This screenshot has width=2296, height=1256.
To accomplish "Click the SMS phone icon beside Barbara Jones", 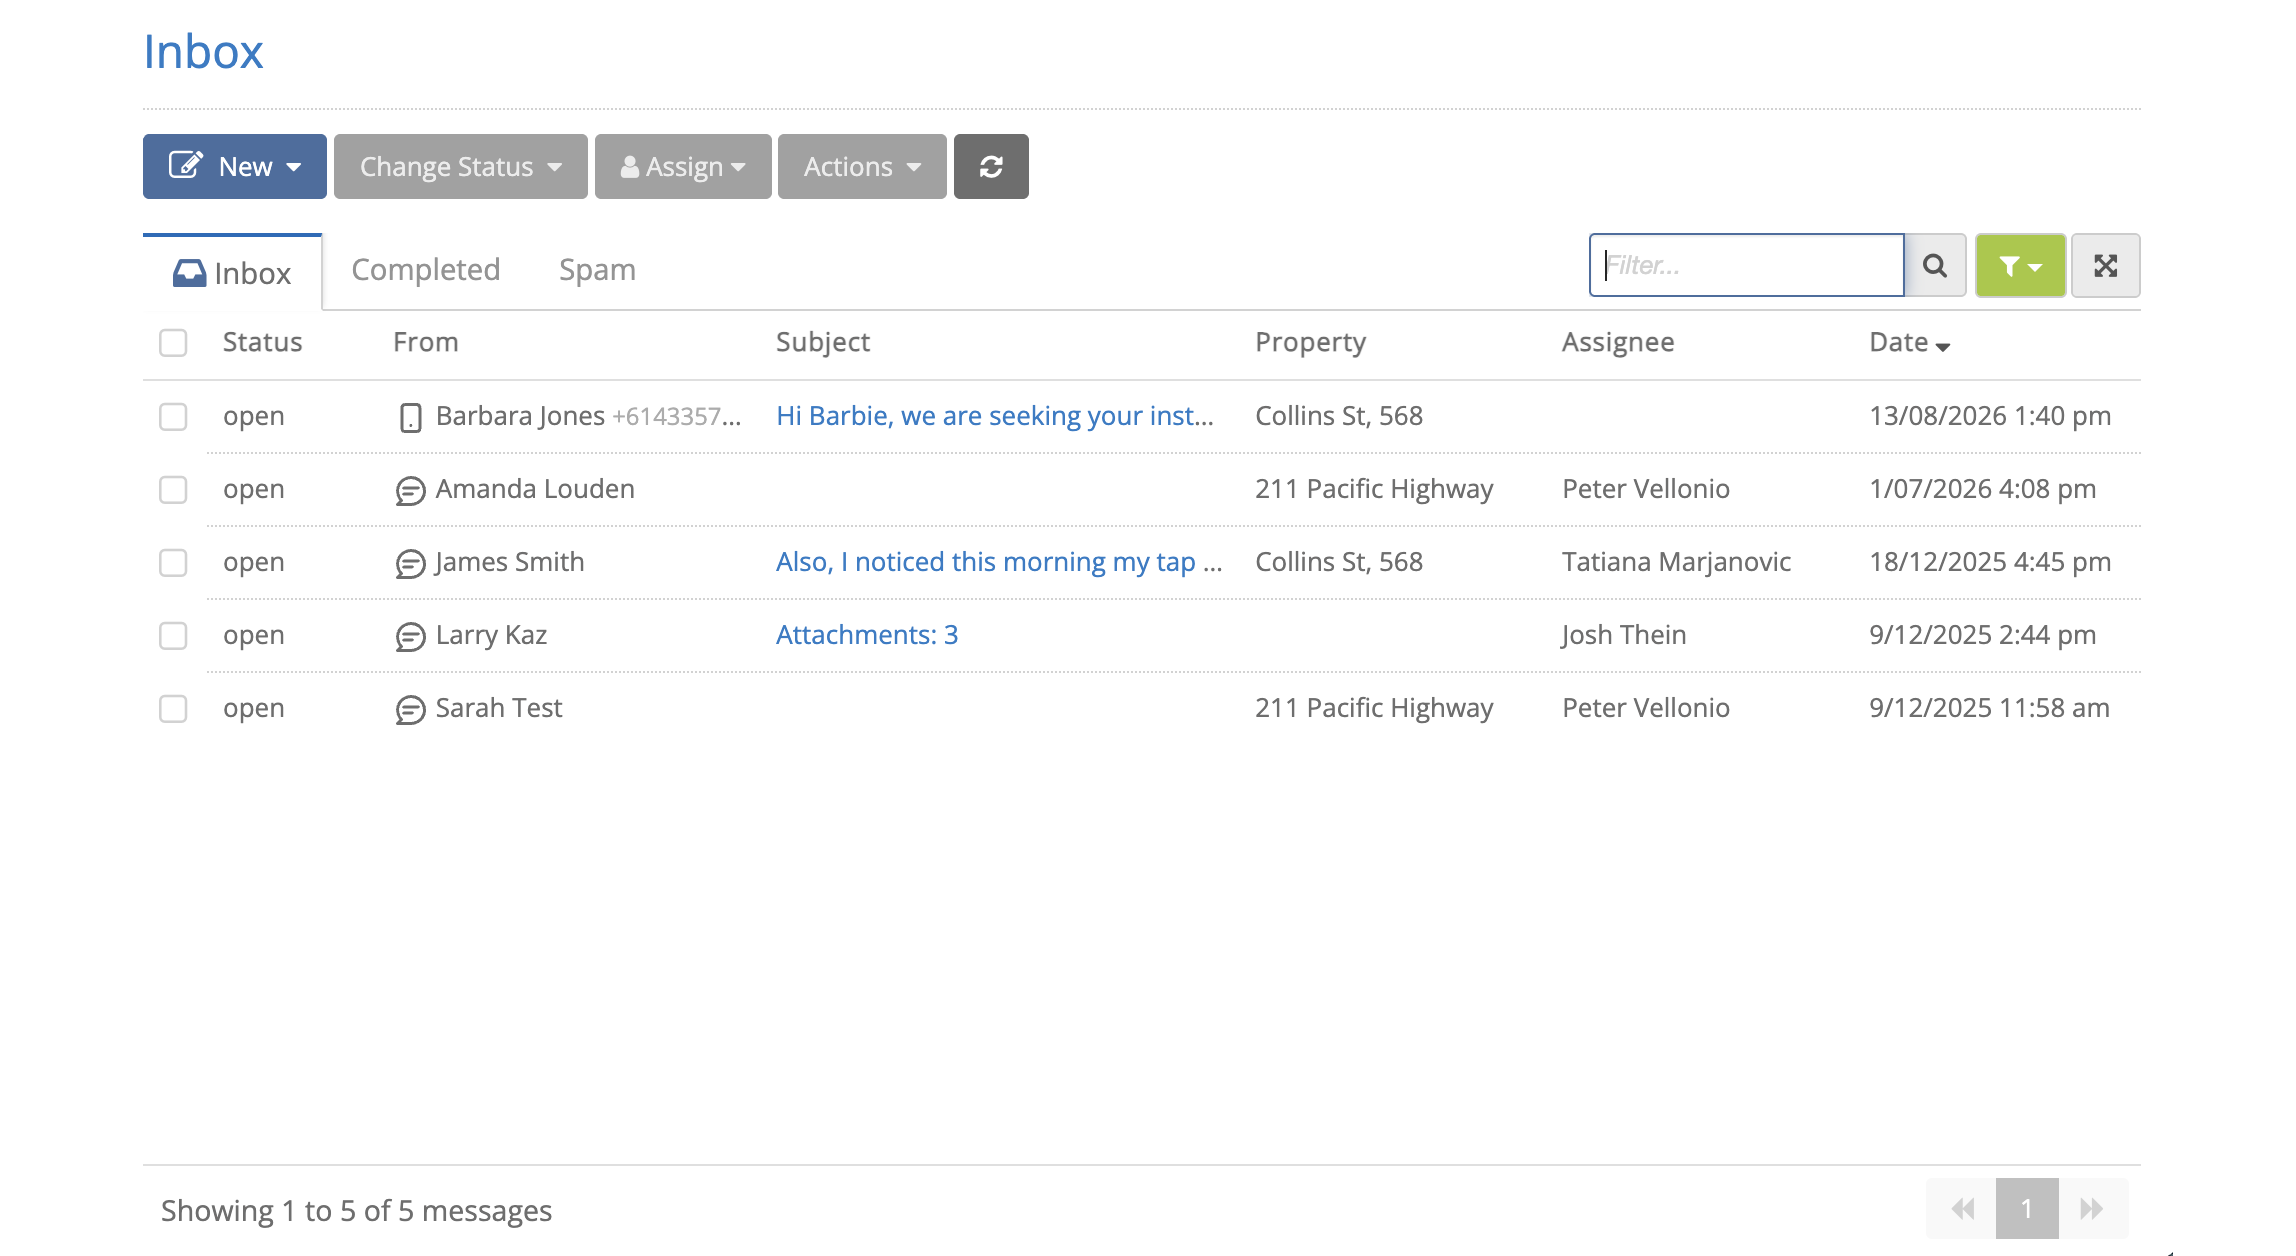I will pyautogui.click(x=410, y=417).
